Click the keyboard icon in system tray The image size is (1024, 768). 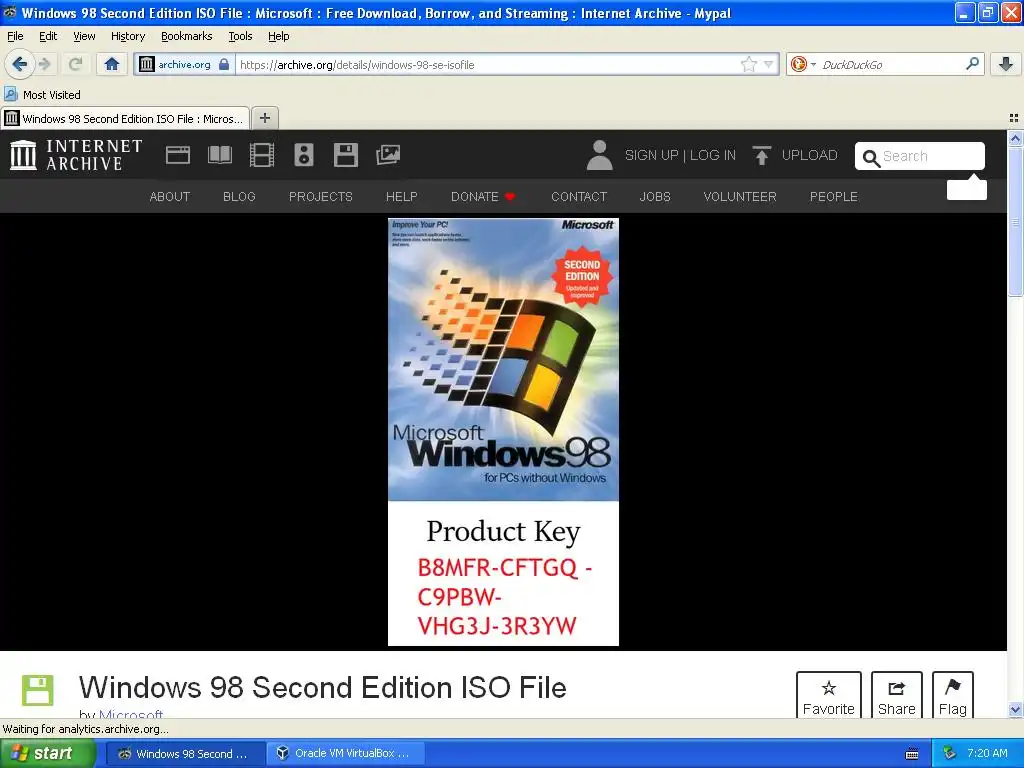(x=912, y=754)
